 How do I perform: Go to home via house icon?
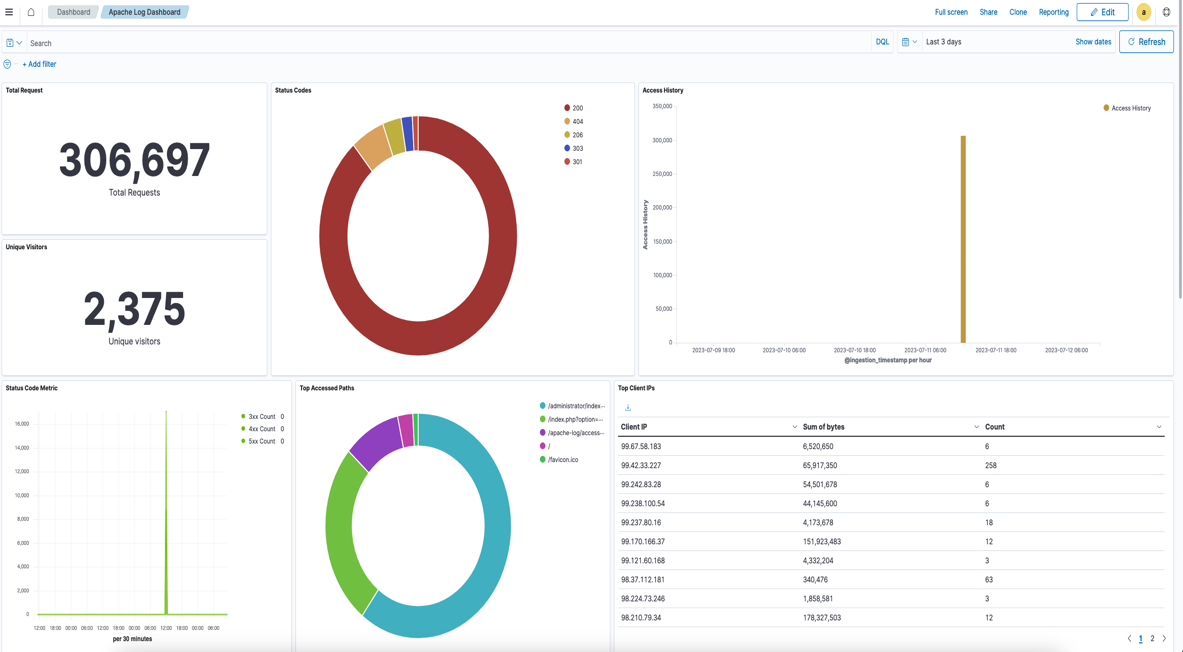click(31, 12)
